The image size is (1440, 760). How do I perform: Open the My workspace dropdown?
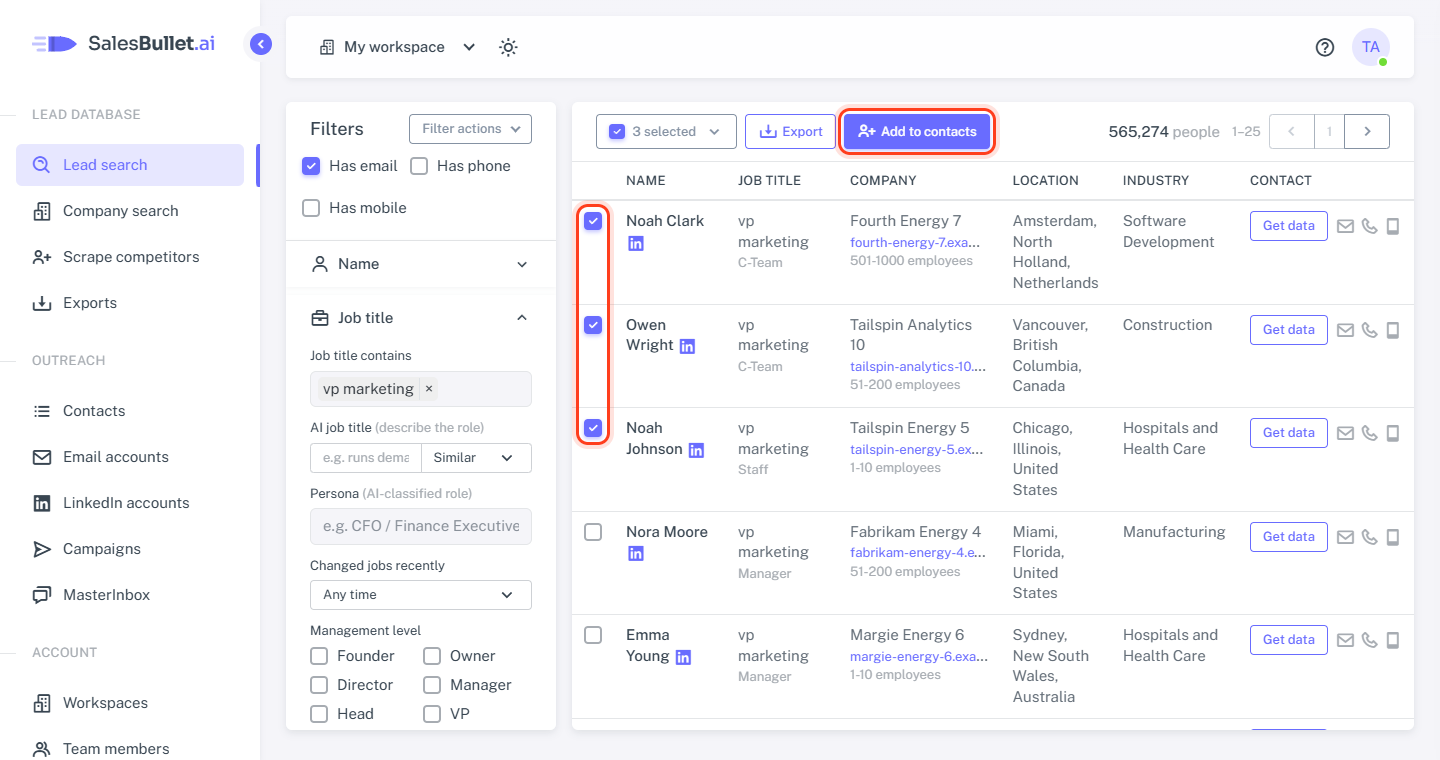tap(397, 47)
